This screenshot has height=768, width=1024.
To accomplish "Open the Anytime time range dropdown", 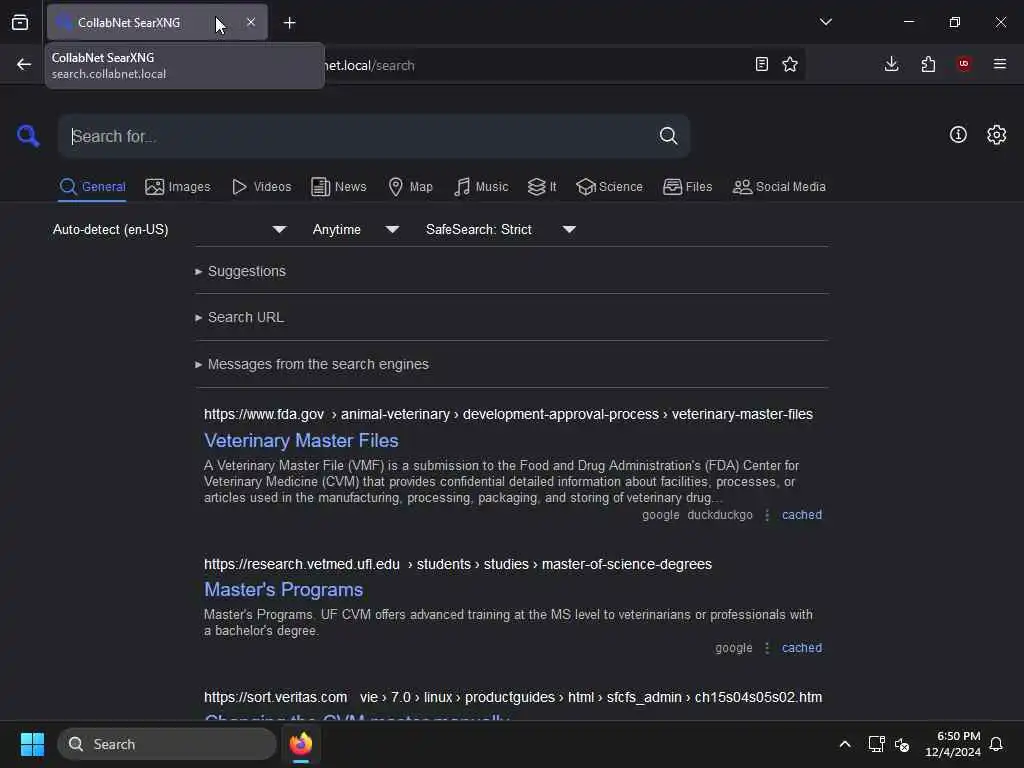I will (x=355, y=229).
